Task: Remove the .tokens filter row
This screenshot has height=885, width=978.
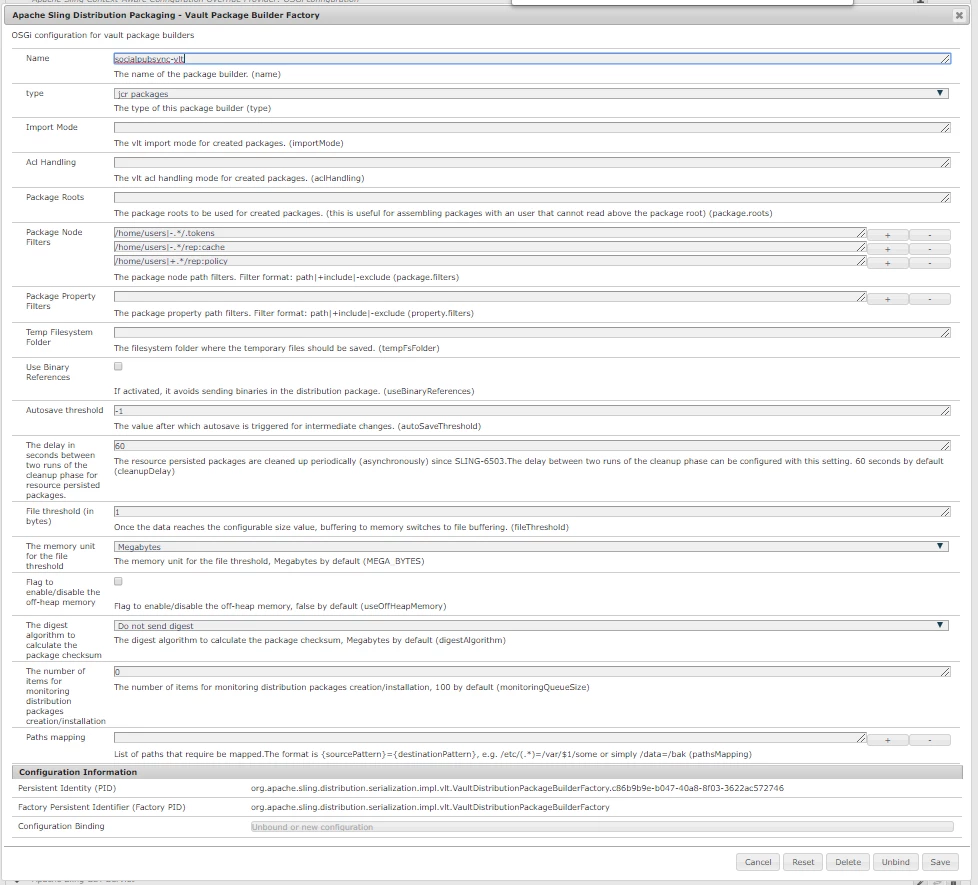Action: click(x=929, y=235)
